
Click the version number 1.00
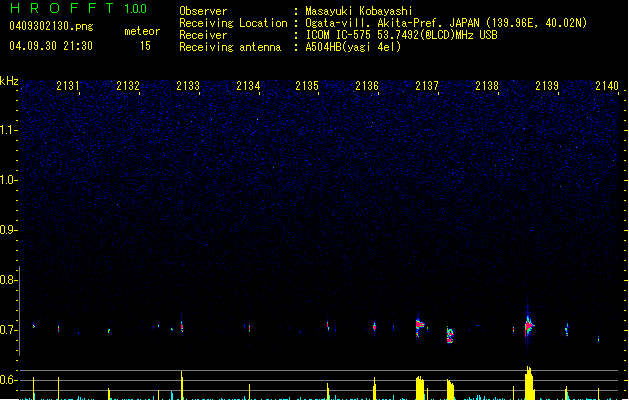tap(135, 9)
